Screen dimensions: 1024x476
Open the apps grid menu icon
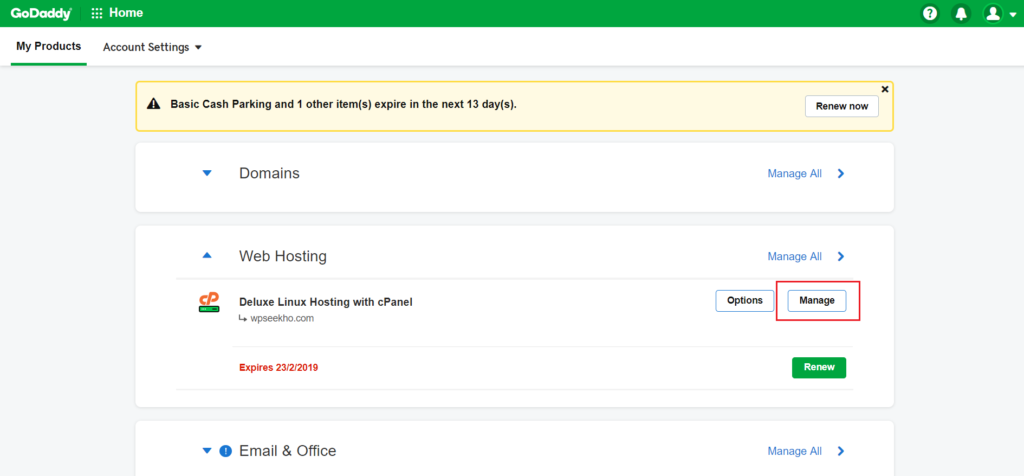coord(97,14)
